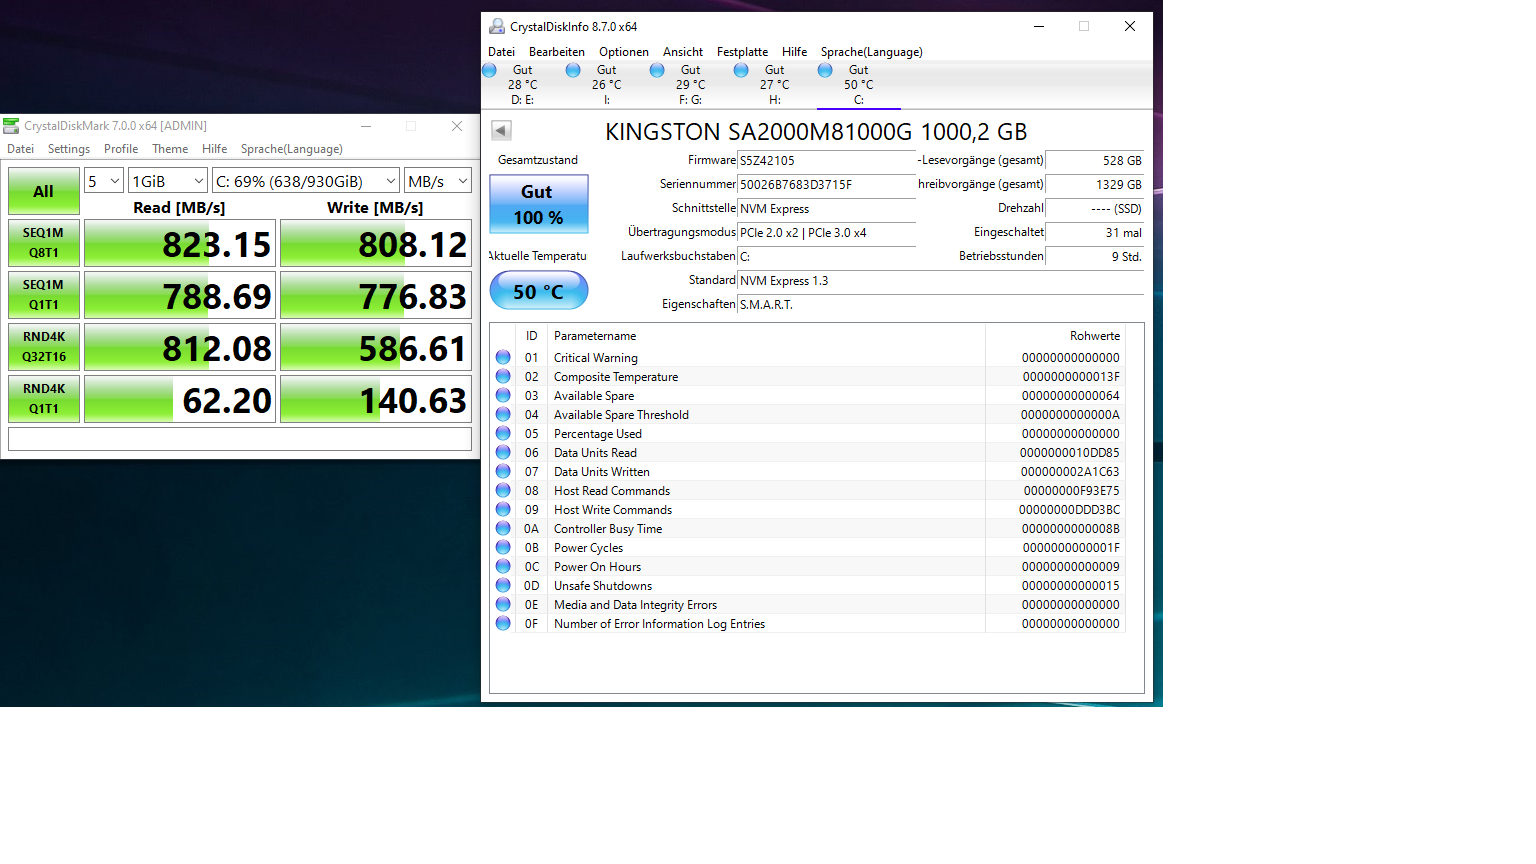Click status orb for Power Cycles
This screenshot has width=1536, height=864.
coord(503,547)
